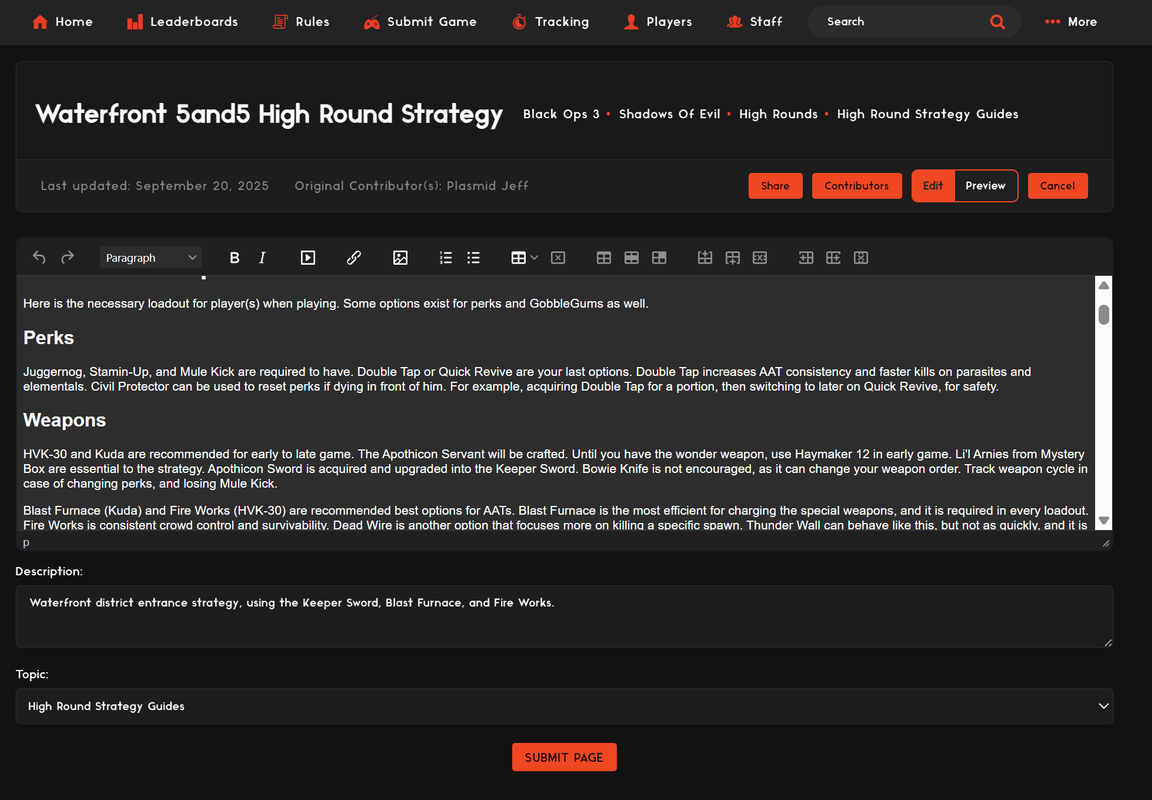
Task: Open table row properties icon
Action: tap(631, 258)
